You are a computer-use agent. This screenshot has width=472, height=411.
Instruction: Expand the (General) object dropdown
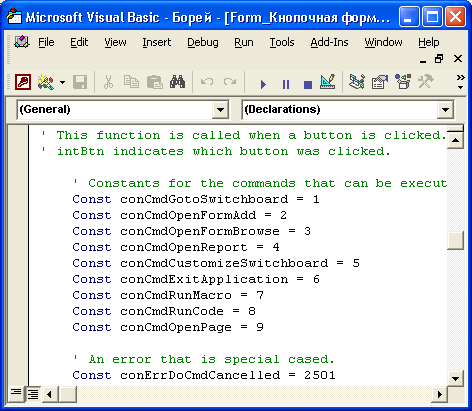coord(220,110)
